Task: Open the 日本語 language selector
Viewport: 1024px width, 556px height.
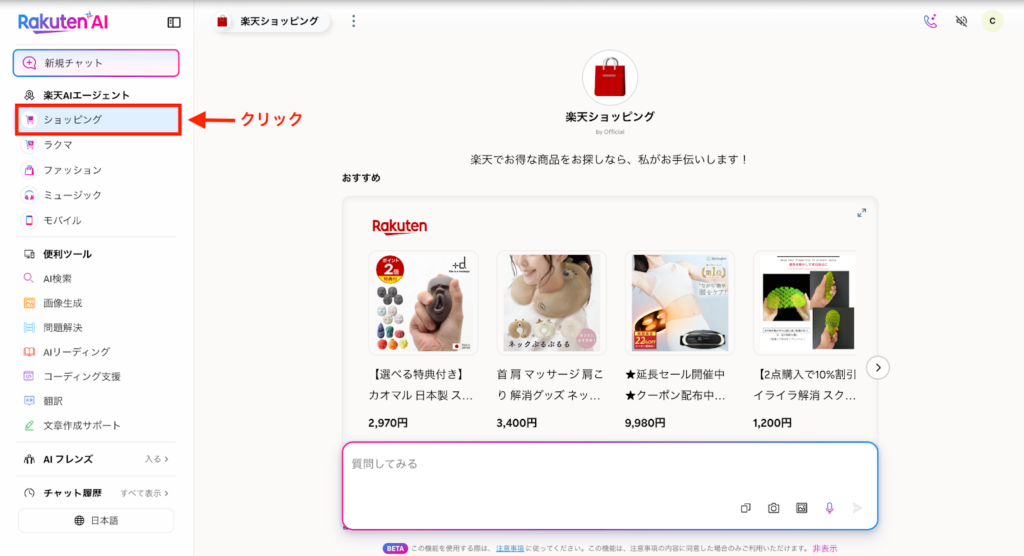Action: pos(96,521)
